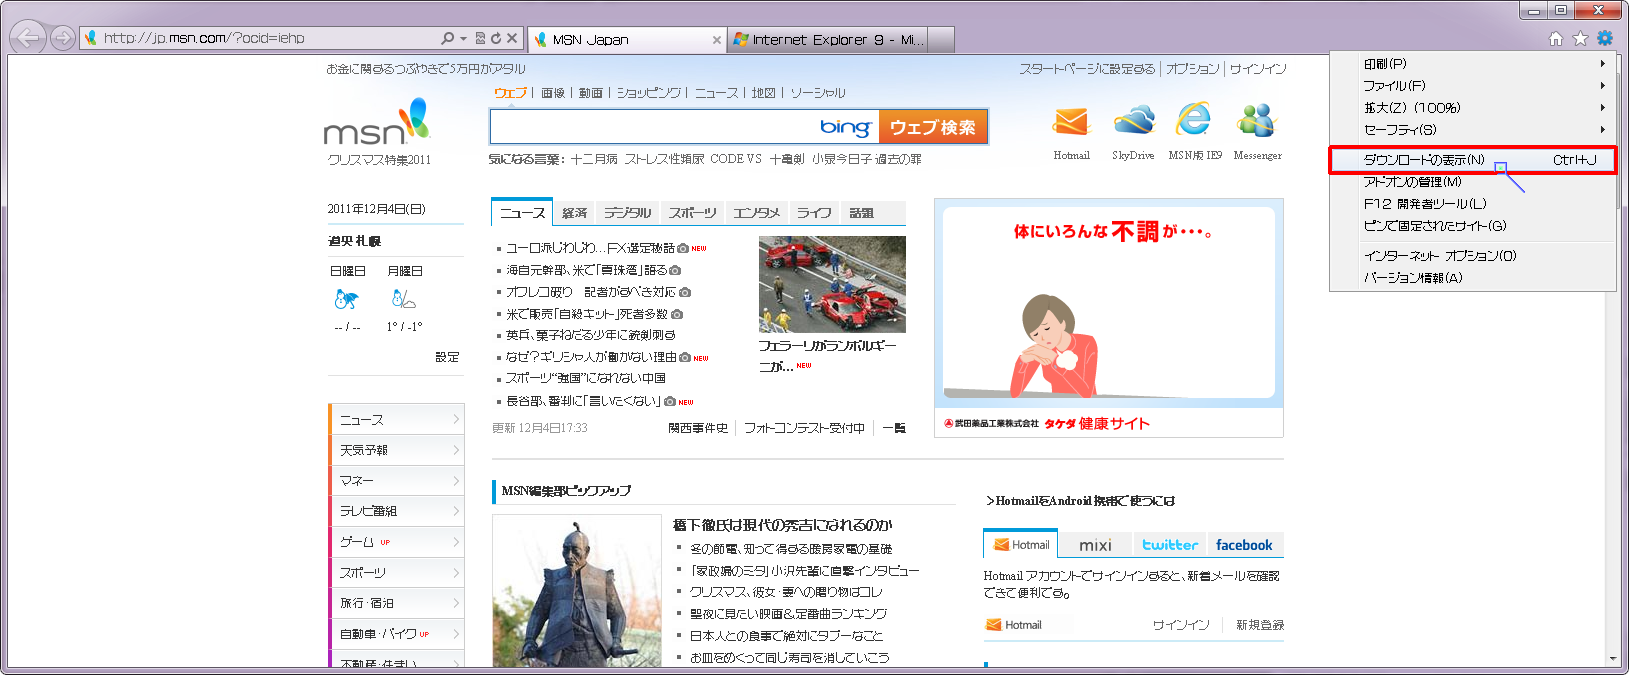The image size is (1629, 675).
Task: Click the スタートページに設定する link
Action: [x=1087, y=69]
